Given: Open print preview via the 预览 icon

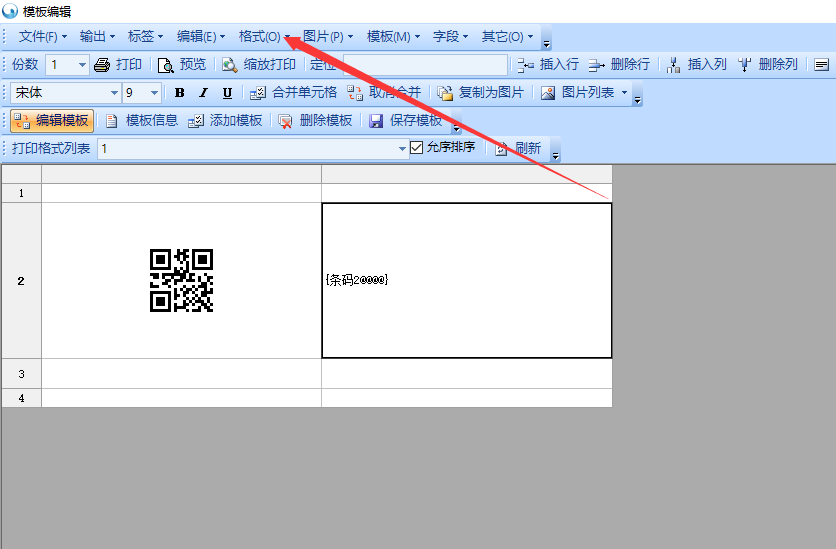Looking at the screenshot, I should click(x=166, y=65).
